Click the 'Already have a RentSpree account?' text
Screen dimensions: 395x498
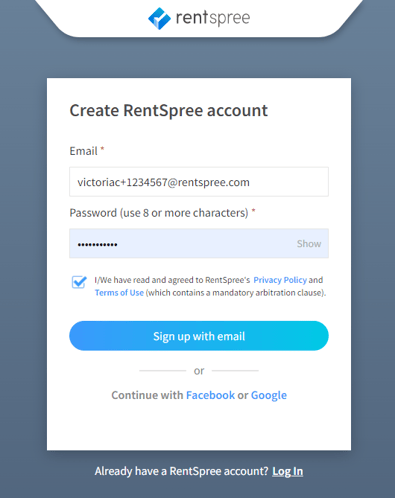[x=181, y=471]
